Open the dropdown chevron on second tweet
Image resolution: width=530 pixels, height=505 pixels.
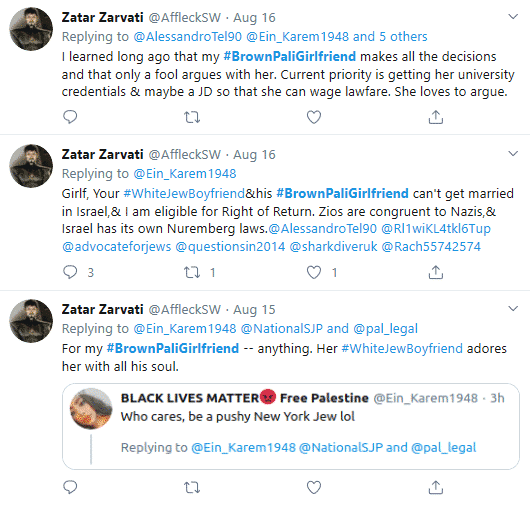click(x=513, y=154)
